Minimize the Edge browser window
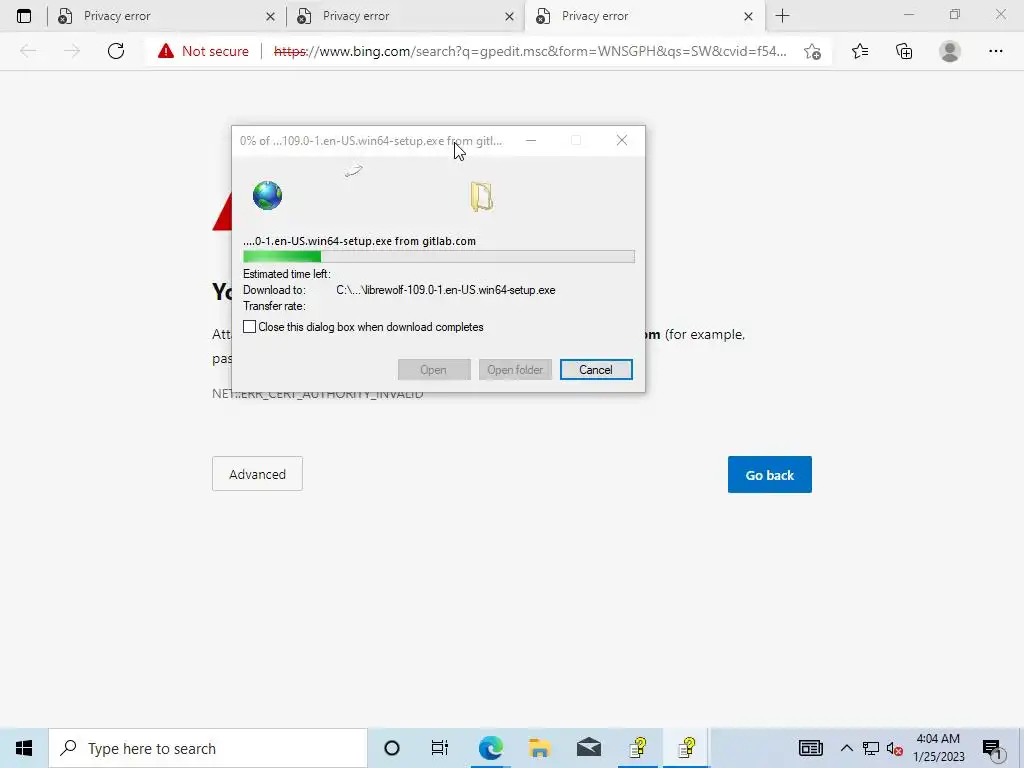Viewport: 1024px width, 768px height. click(908, 14)
